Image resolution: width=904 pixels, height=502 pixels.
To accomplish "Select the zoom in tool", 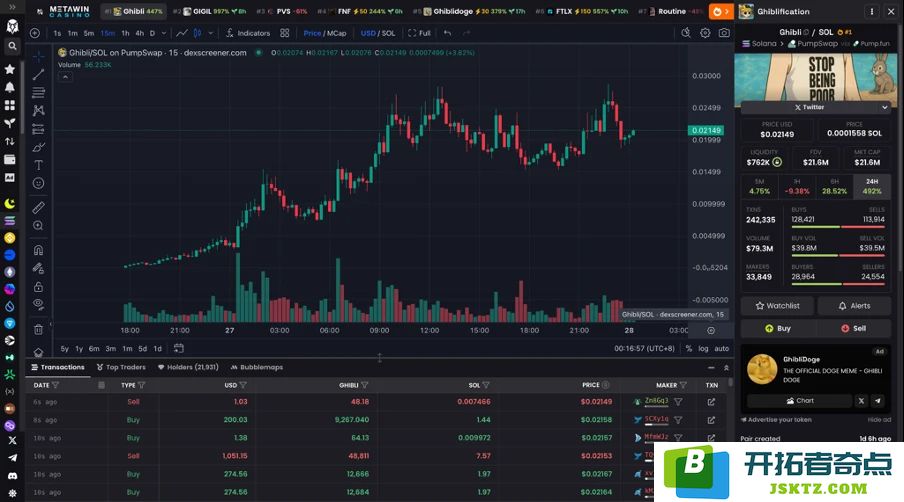I will pos(39,226).
